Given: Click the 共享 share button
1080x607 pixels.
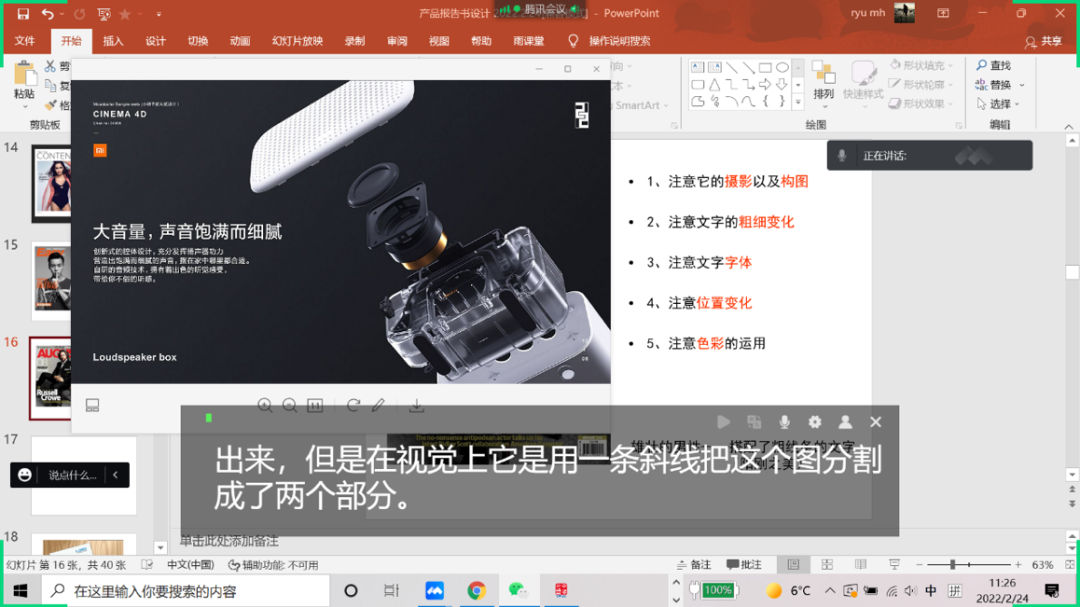Looking at the screenshot, I should (x=1044, y=41).
